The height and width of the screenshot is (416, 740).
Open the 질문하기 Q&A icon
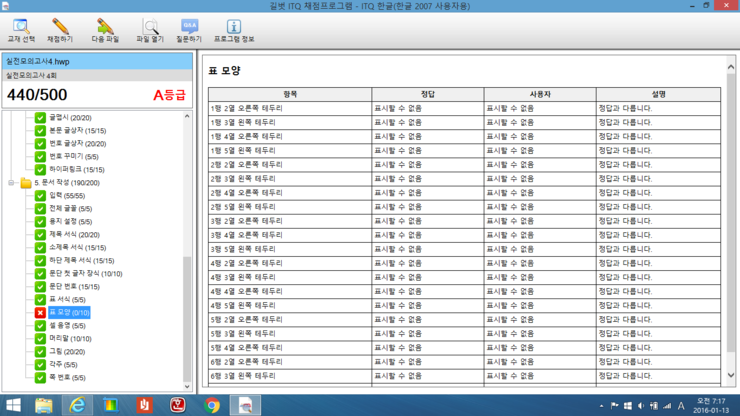tap(188, 29)
